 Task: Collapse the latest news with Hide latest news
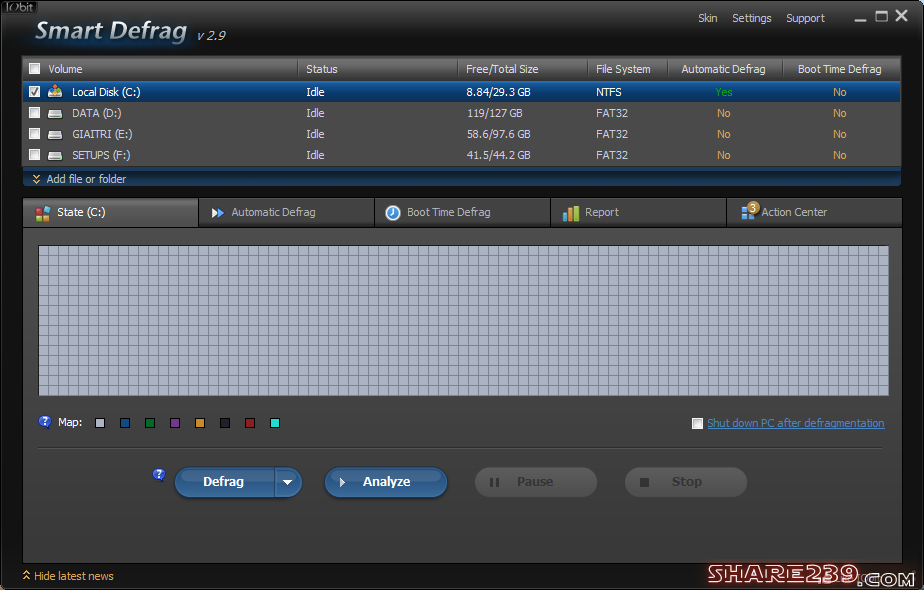tap(68, 576)
